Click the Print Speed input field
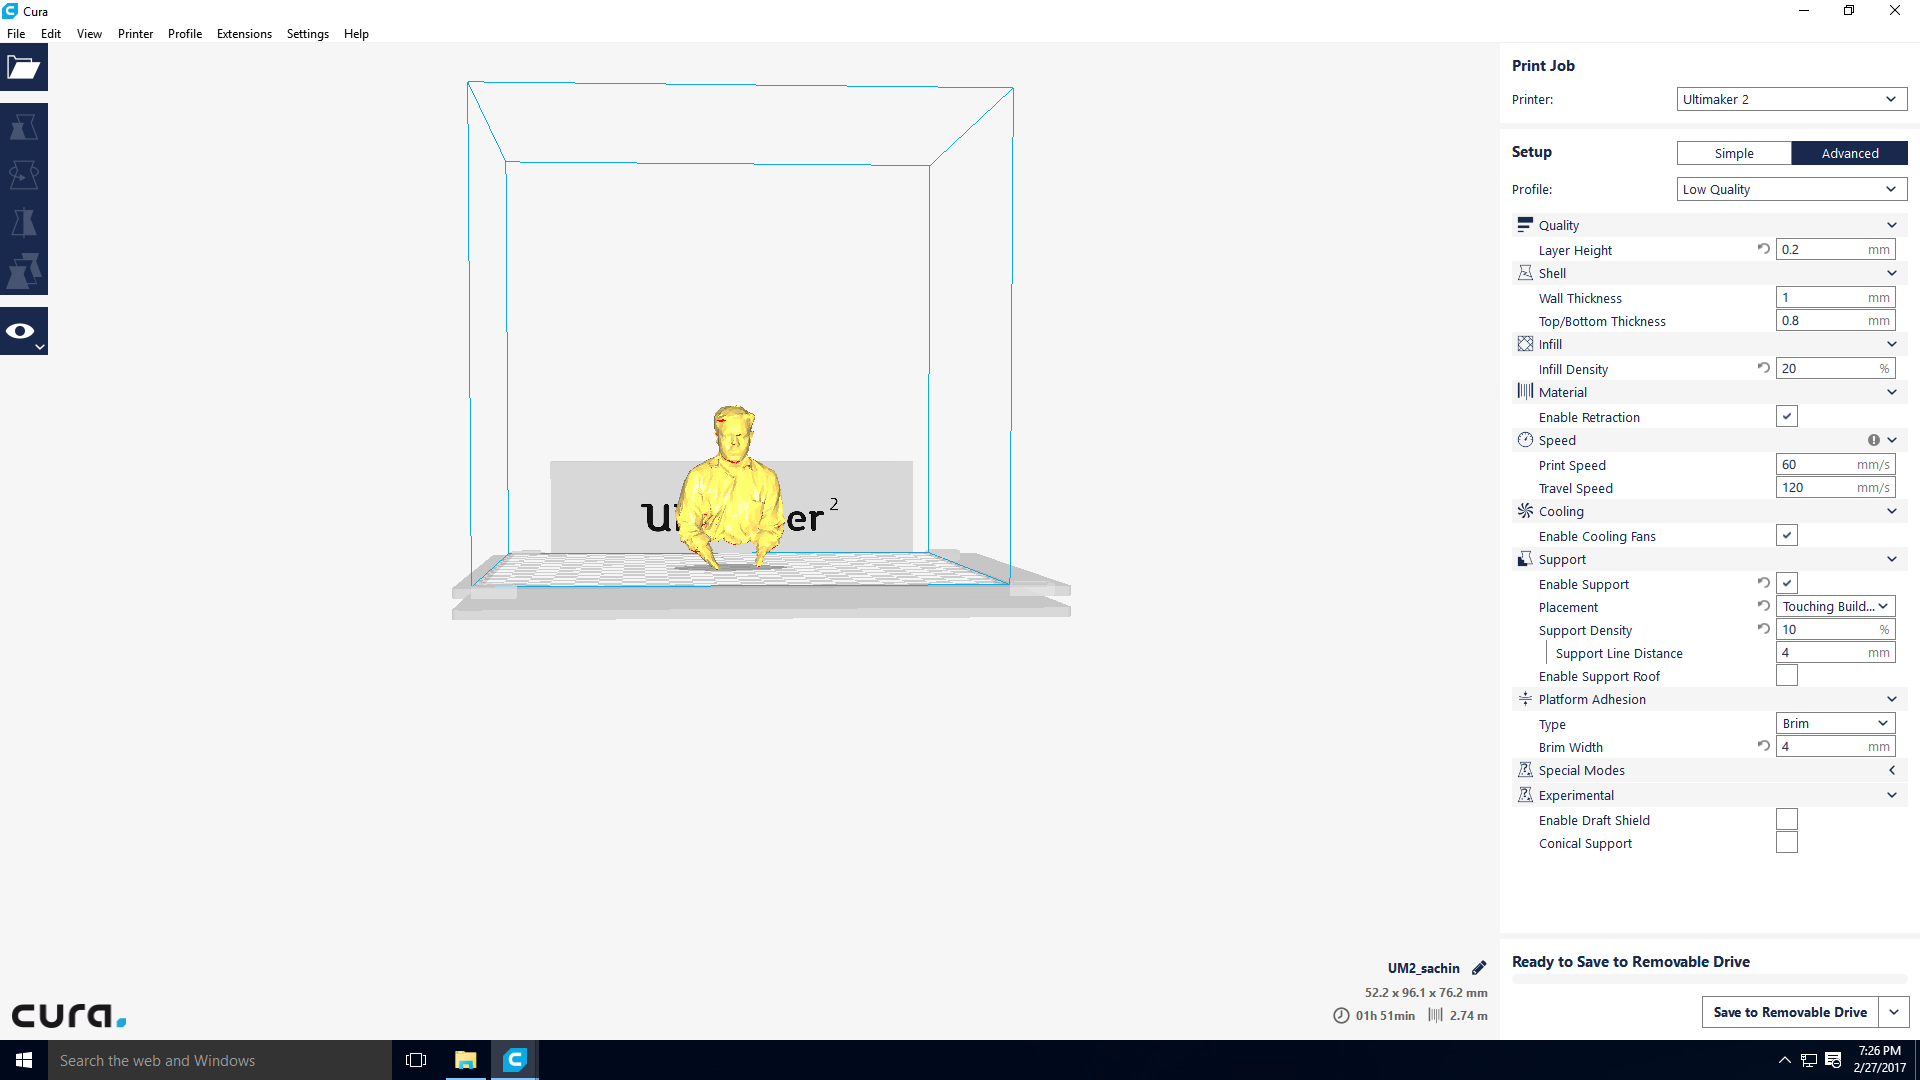Screen dimensions: 1920x1080 pos(1835,464)
